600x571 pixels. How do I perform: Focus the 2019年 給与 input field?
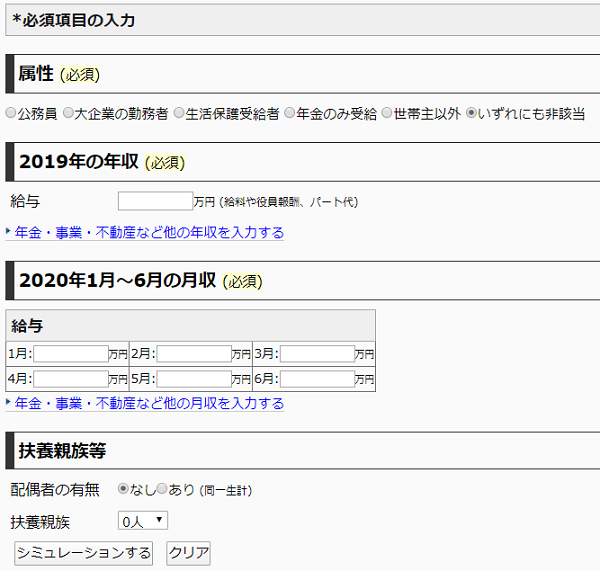155,201
